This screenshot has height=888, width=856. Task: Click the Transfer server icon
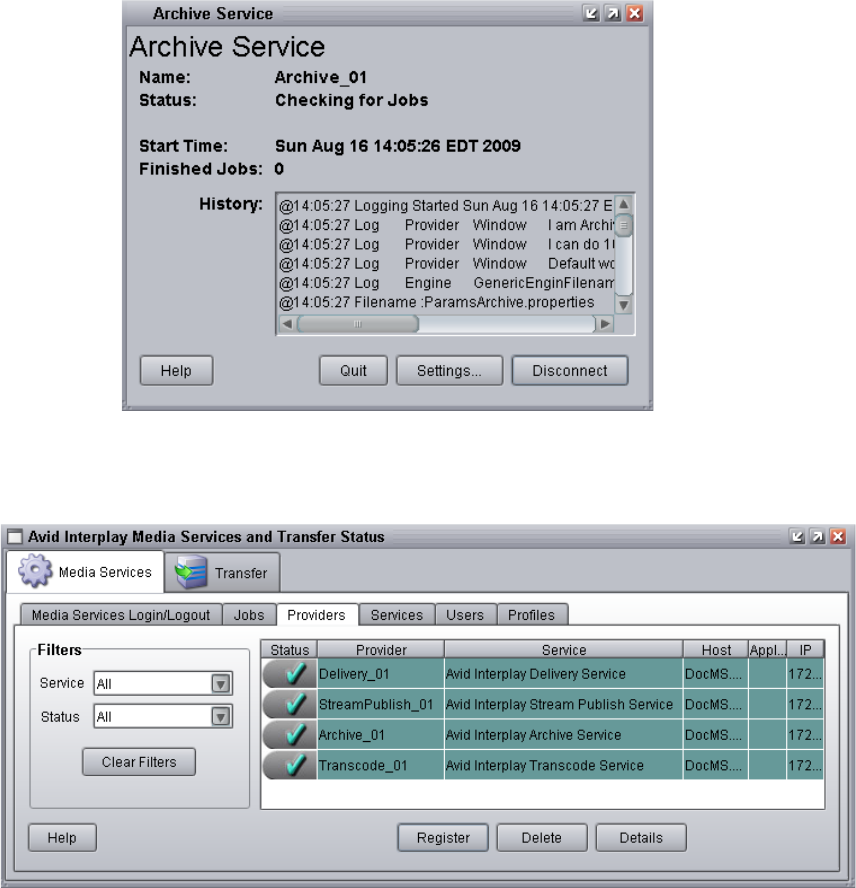(191, 573)
